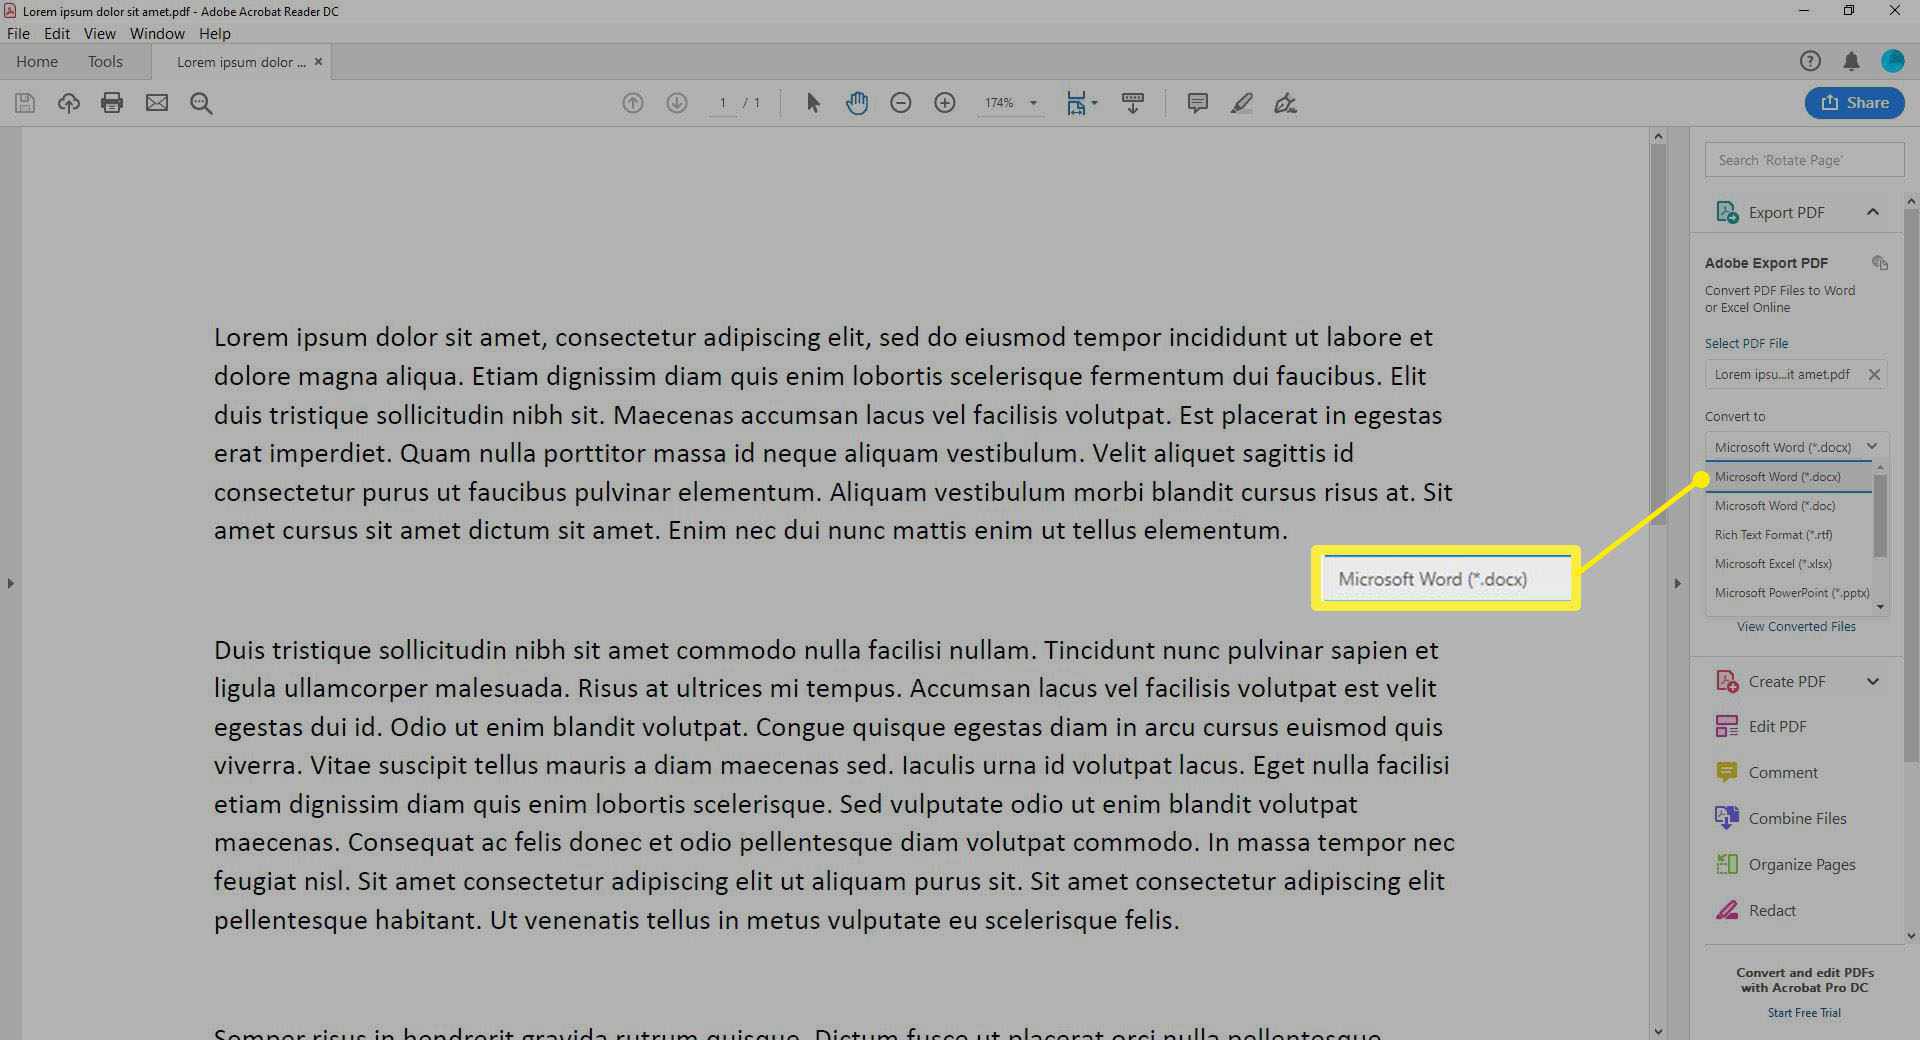
Task: Go to previous page arrow
Action: pos(633,103)
